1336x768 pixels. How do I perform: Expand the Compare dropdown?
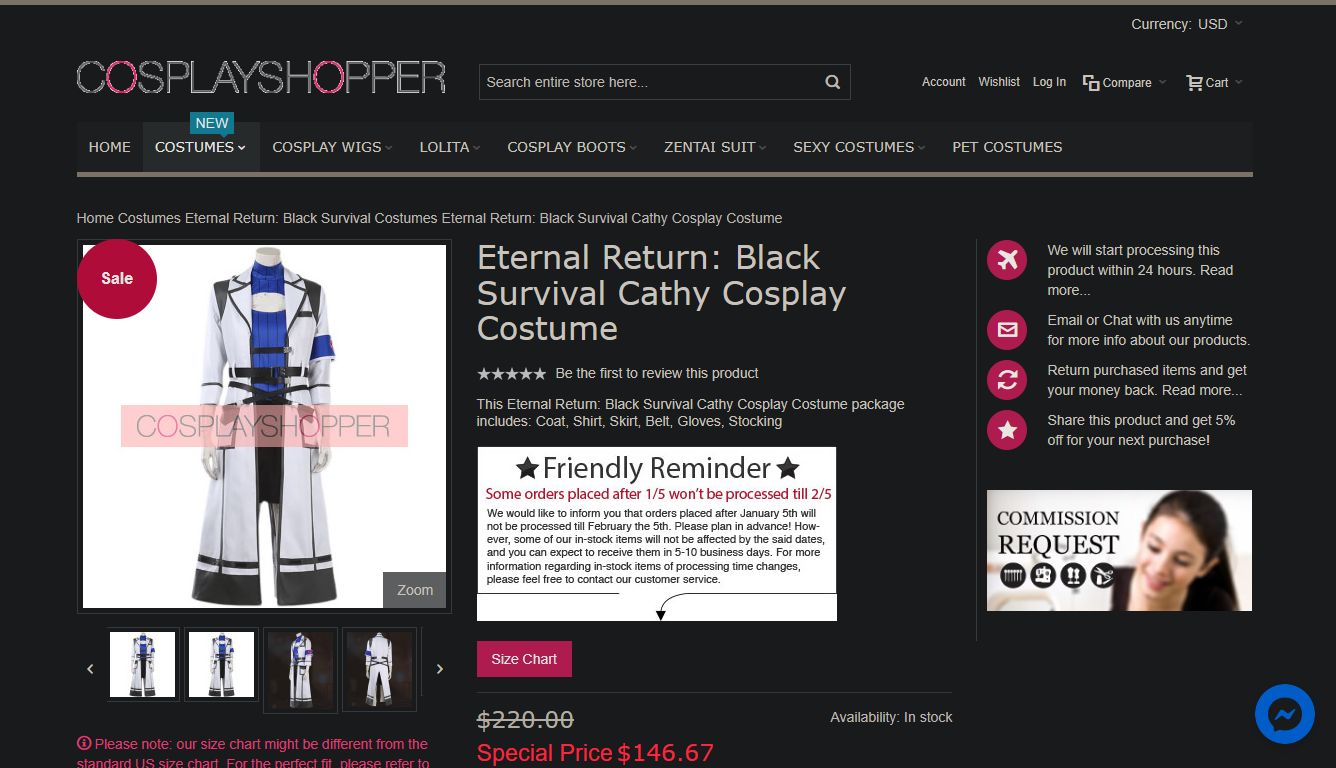1125,83
